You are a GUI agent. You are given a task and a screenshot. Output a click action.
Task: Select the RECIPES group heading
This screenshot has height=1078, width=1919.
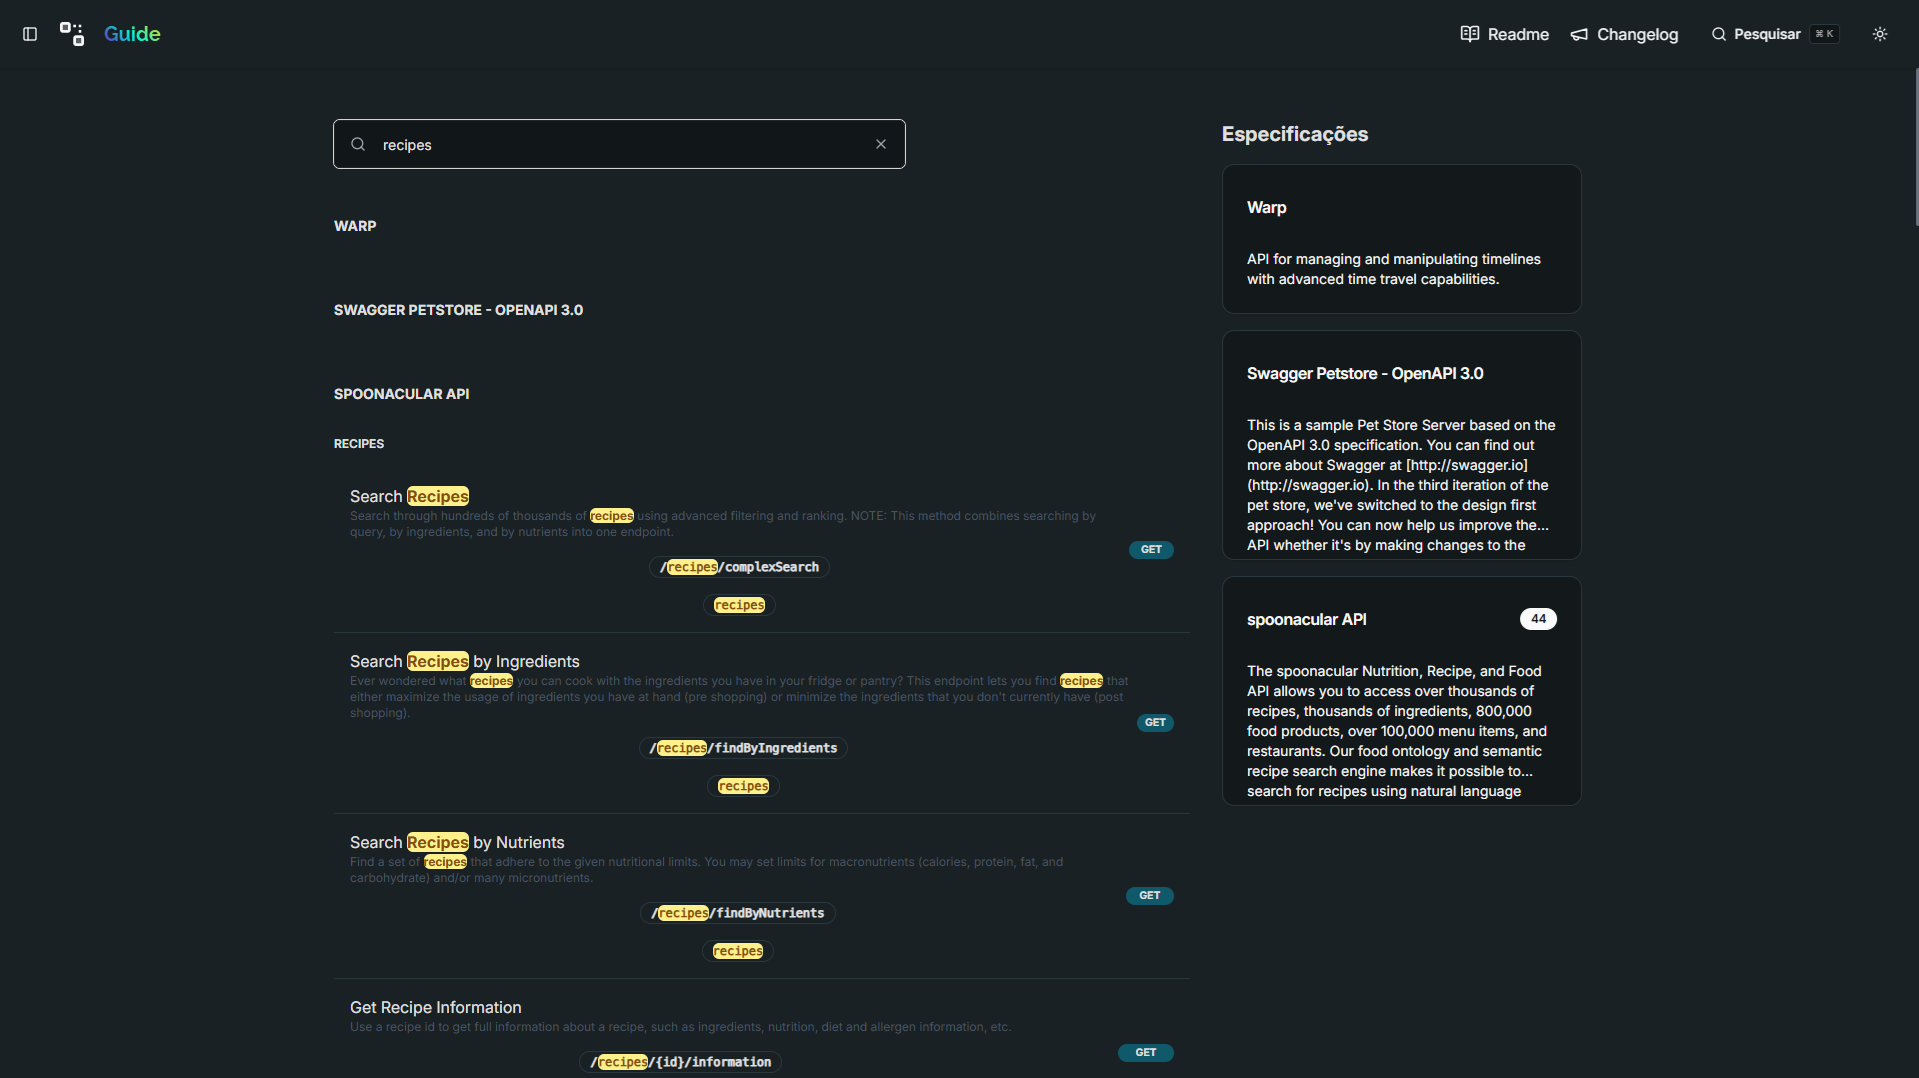click(359, 443)
